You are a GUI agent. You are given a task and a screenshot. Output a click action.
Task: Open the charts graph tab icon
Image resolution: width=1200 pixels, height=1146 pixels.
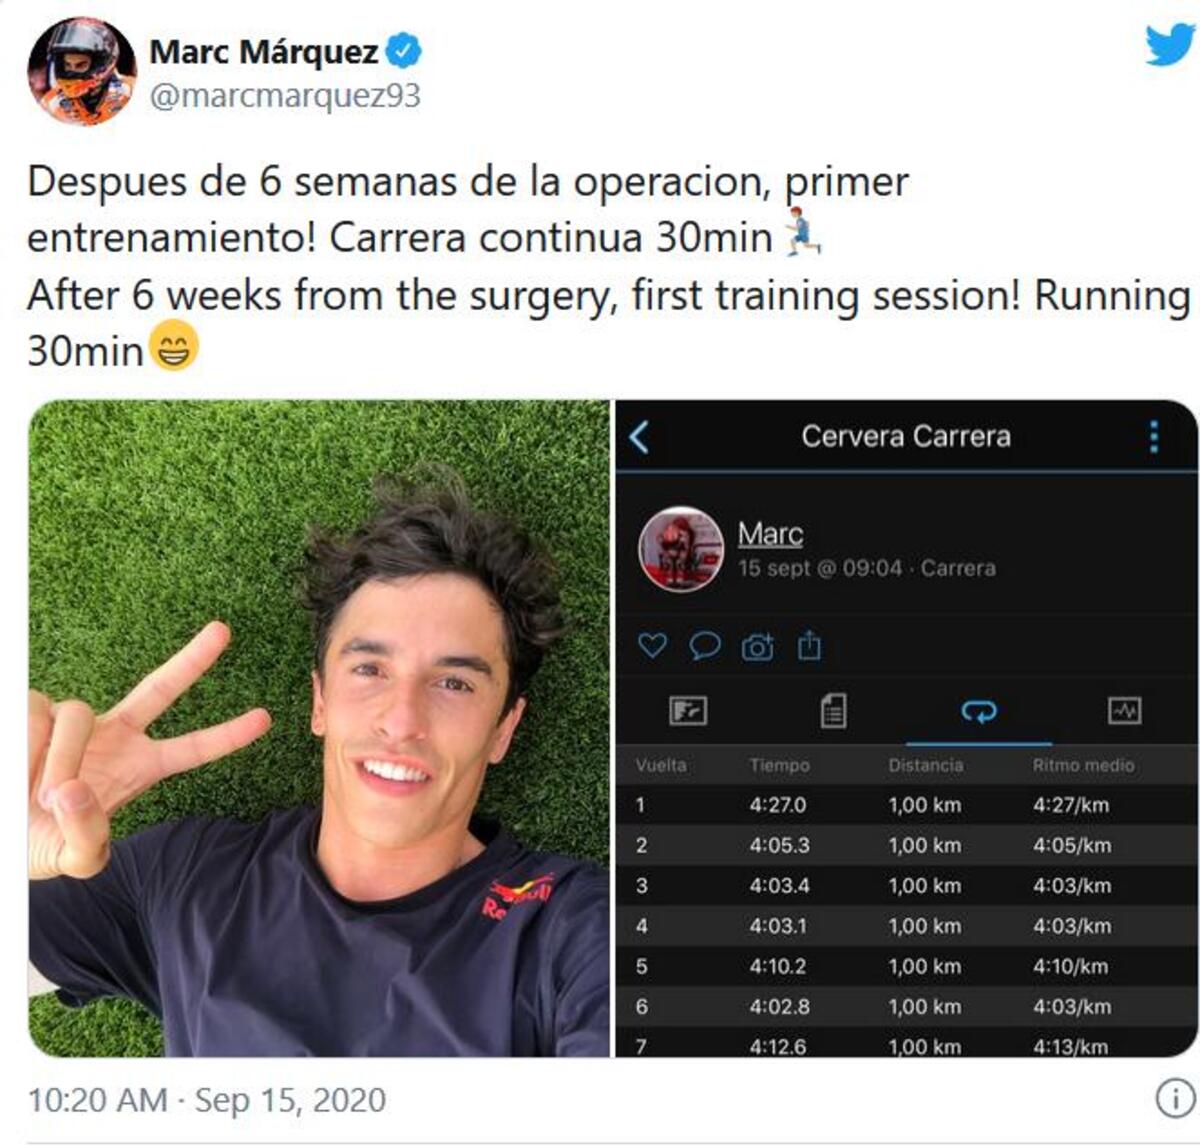pyautogui.click(x=1125, y=711)
